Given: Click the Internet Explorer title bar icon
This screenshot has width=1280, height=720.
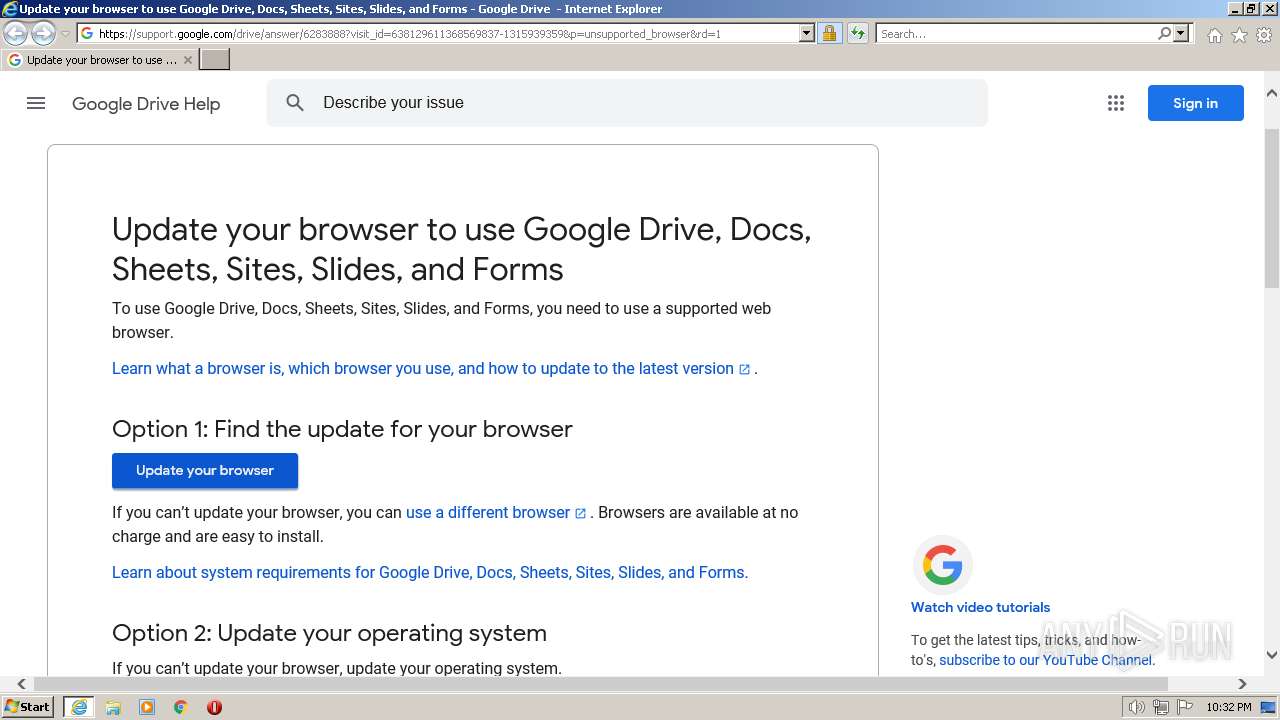Looking at the screenshot, I should (9, 9).
